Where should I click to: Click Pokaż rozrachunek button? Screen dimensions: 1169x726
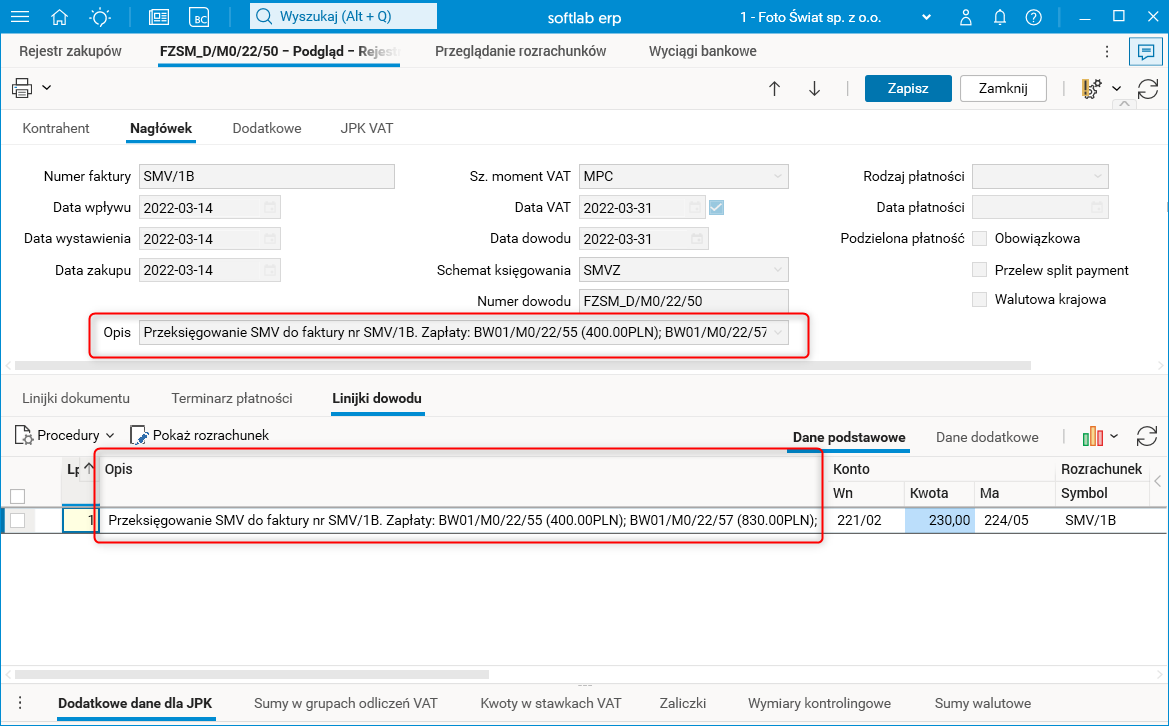(x=200, y=435)
